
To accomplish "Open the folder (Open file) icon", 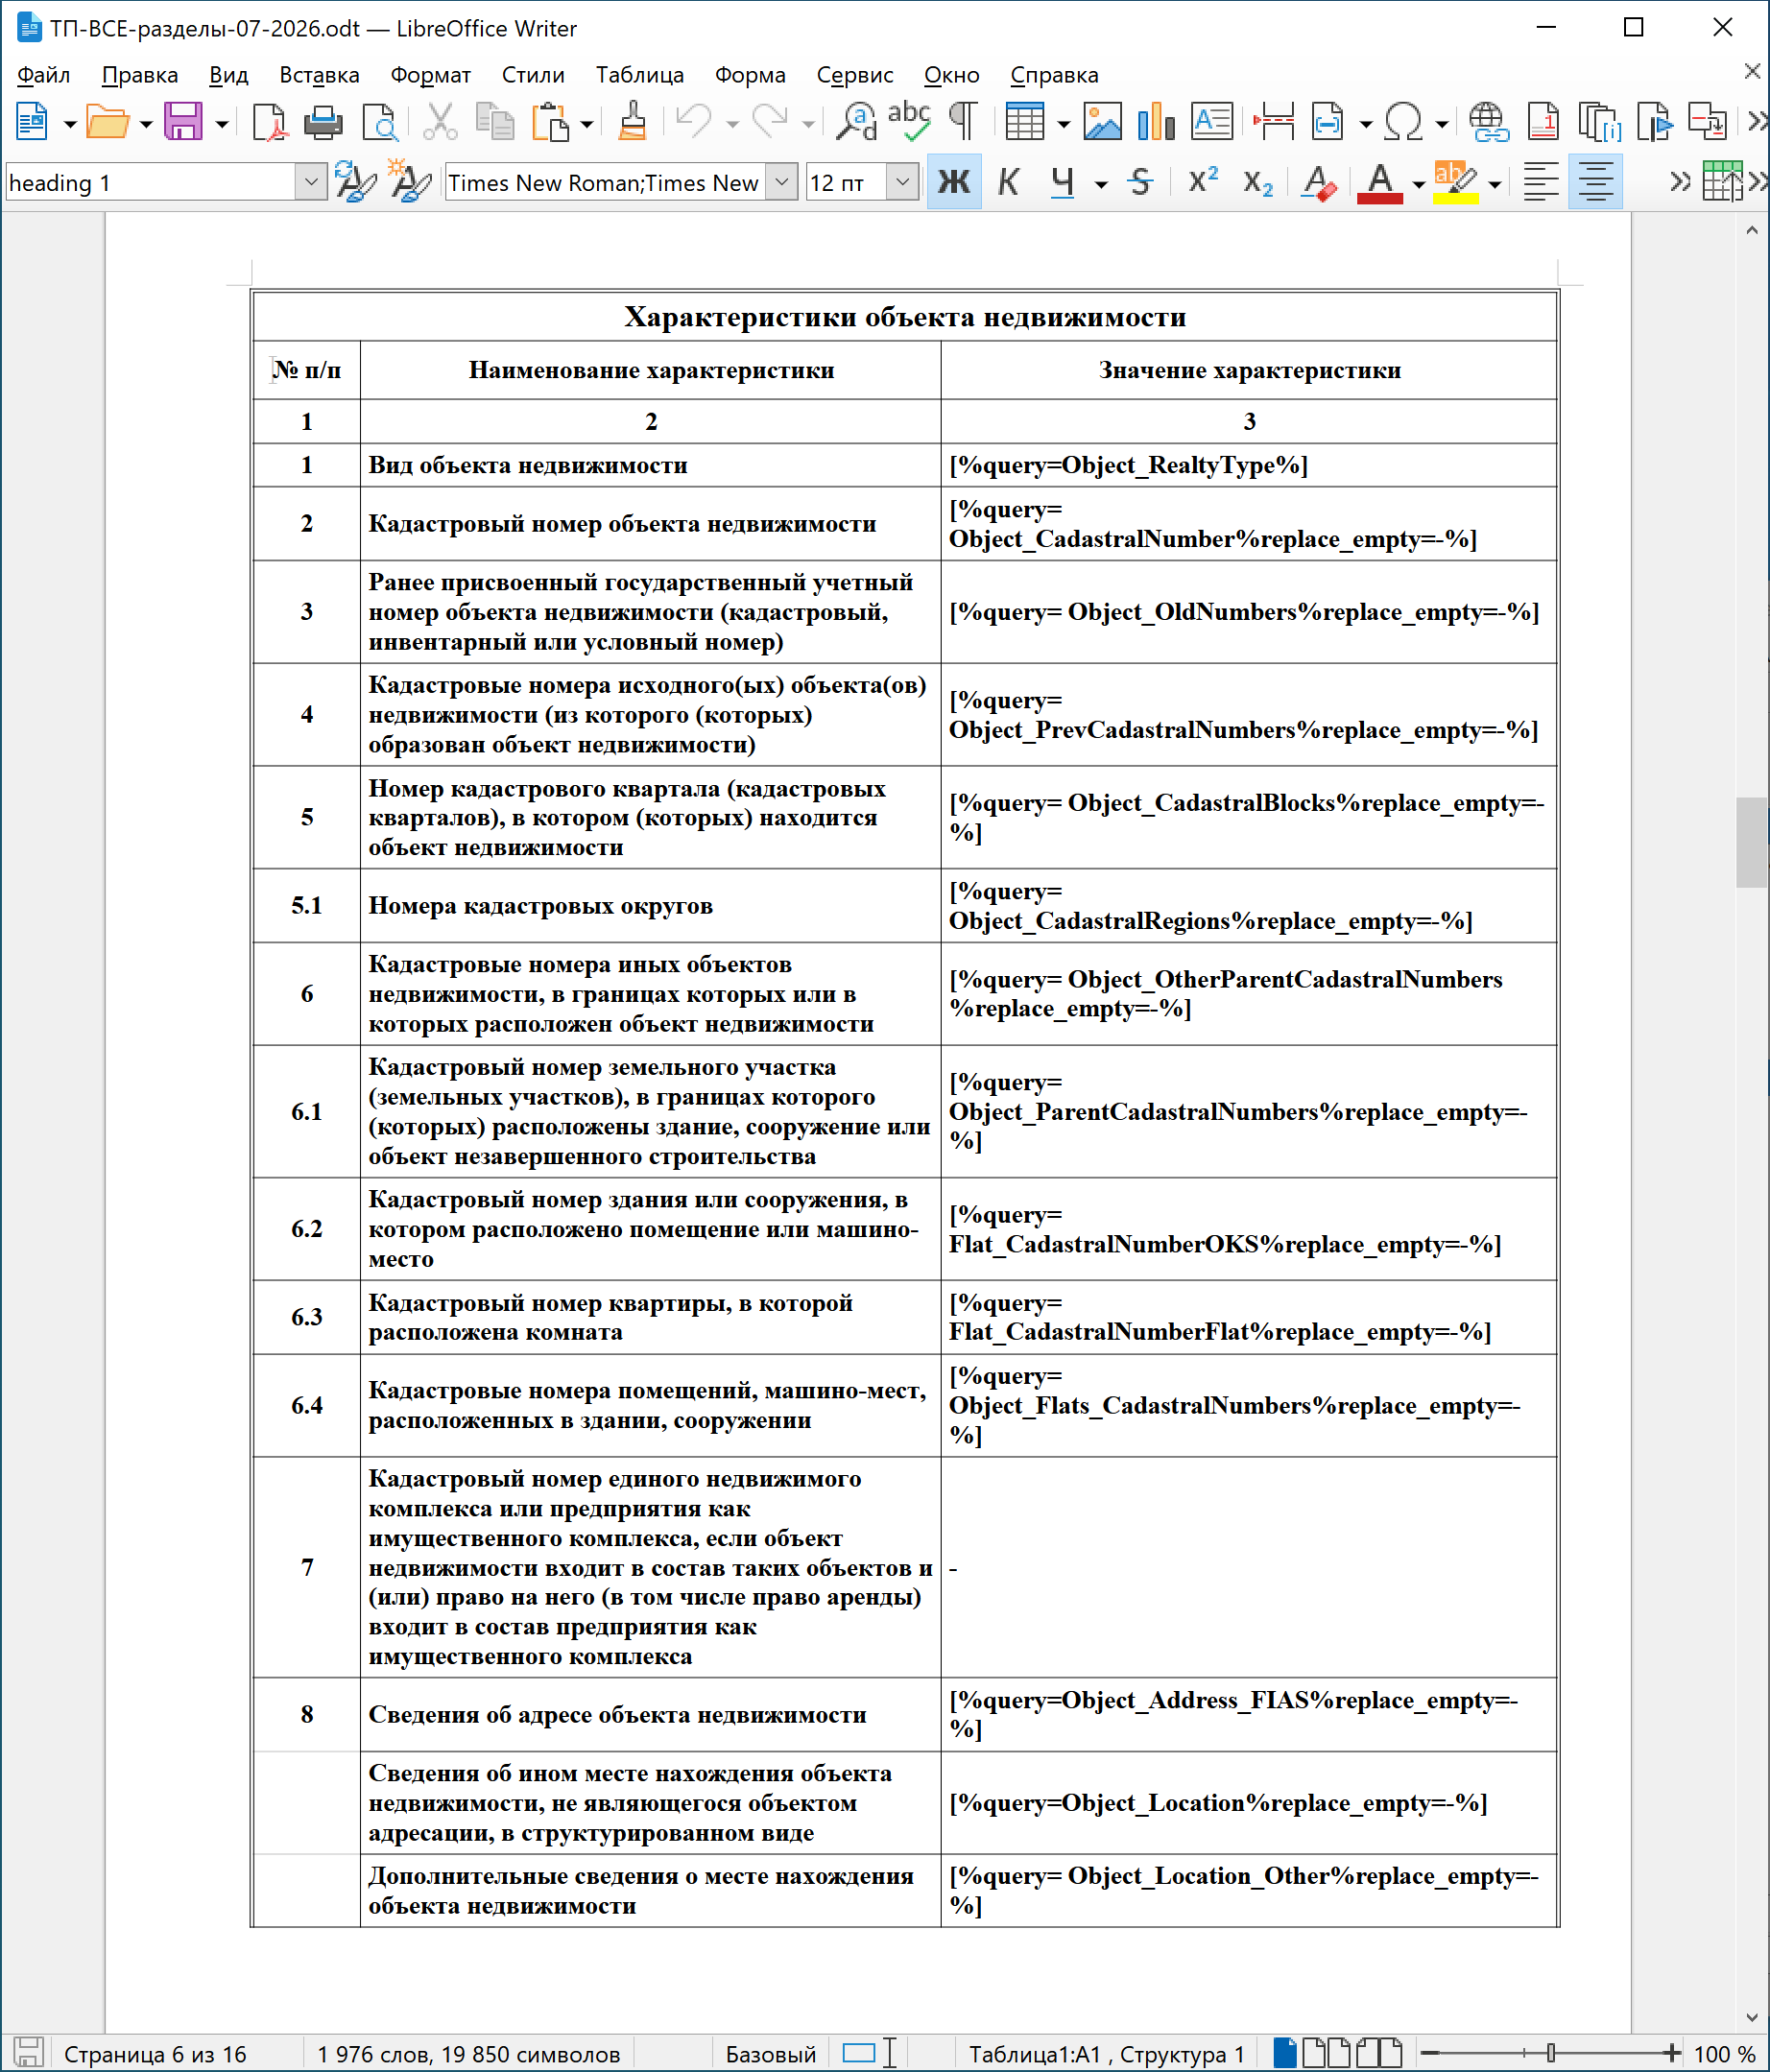I will (108, 122).
